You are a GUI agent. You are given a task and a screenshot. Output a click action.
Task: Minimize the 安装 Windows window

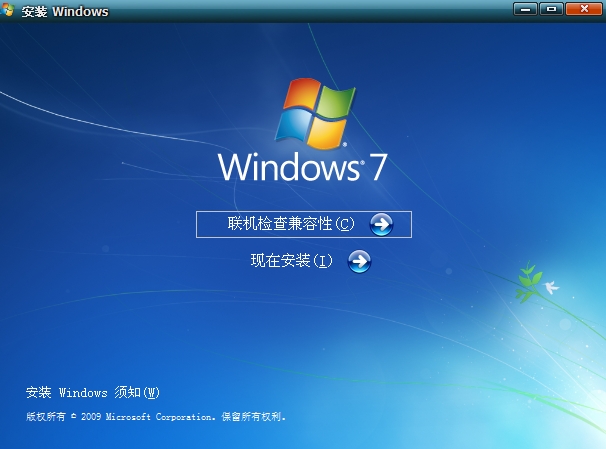[525, 9]
